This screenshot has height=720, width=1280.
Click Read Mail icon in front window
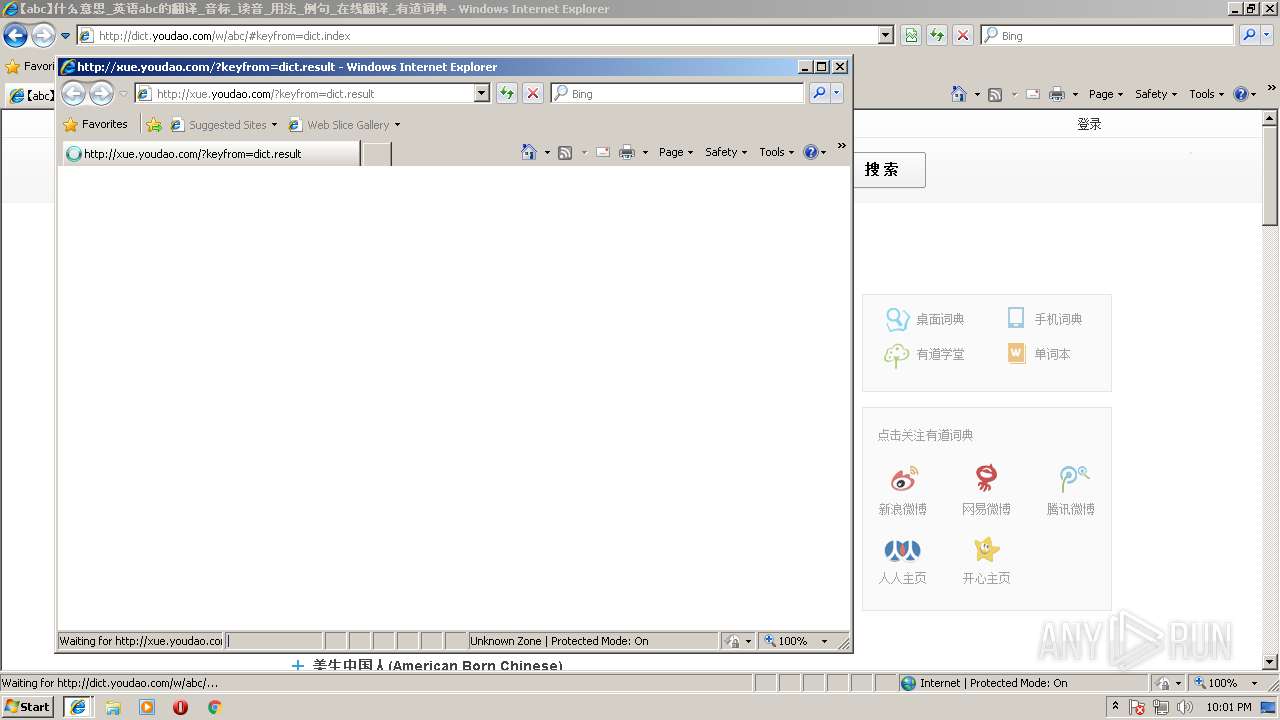tap(603, 152)
